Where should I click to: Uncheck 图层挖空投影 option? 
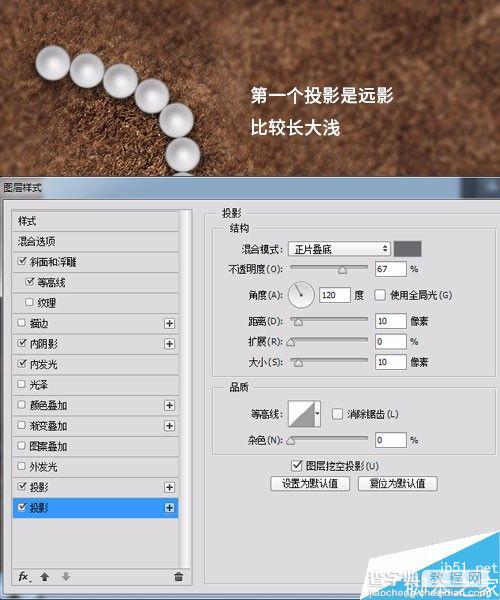pyautogui.click(x=296, y=466)
